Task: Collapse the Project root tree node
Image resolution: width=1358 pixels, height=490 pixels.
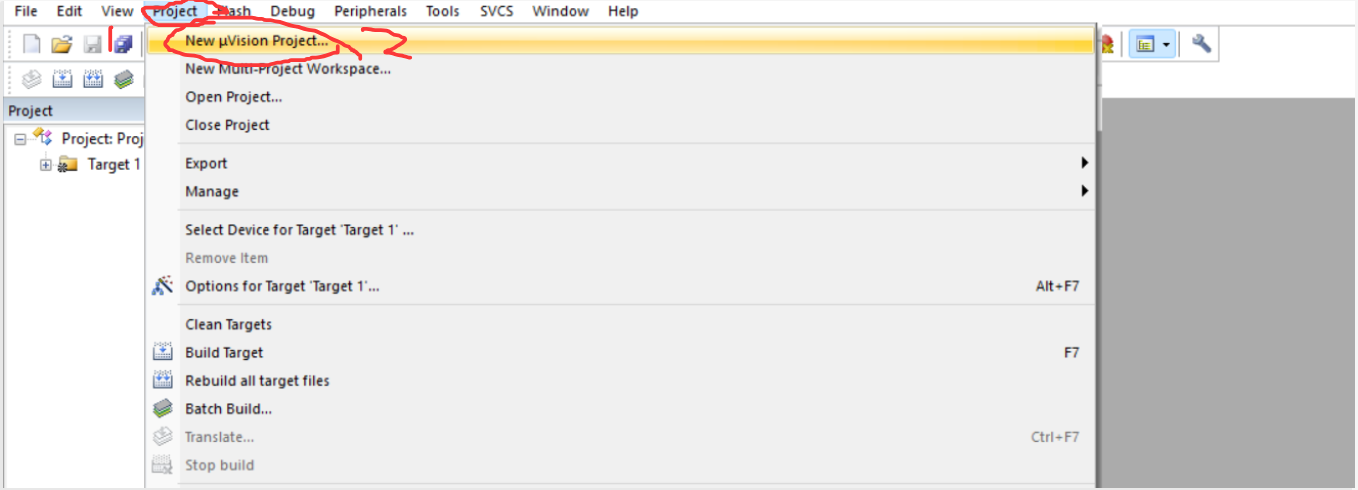Action: (20, 139)
